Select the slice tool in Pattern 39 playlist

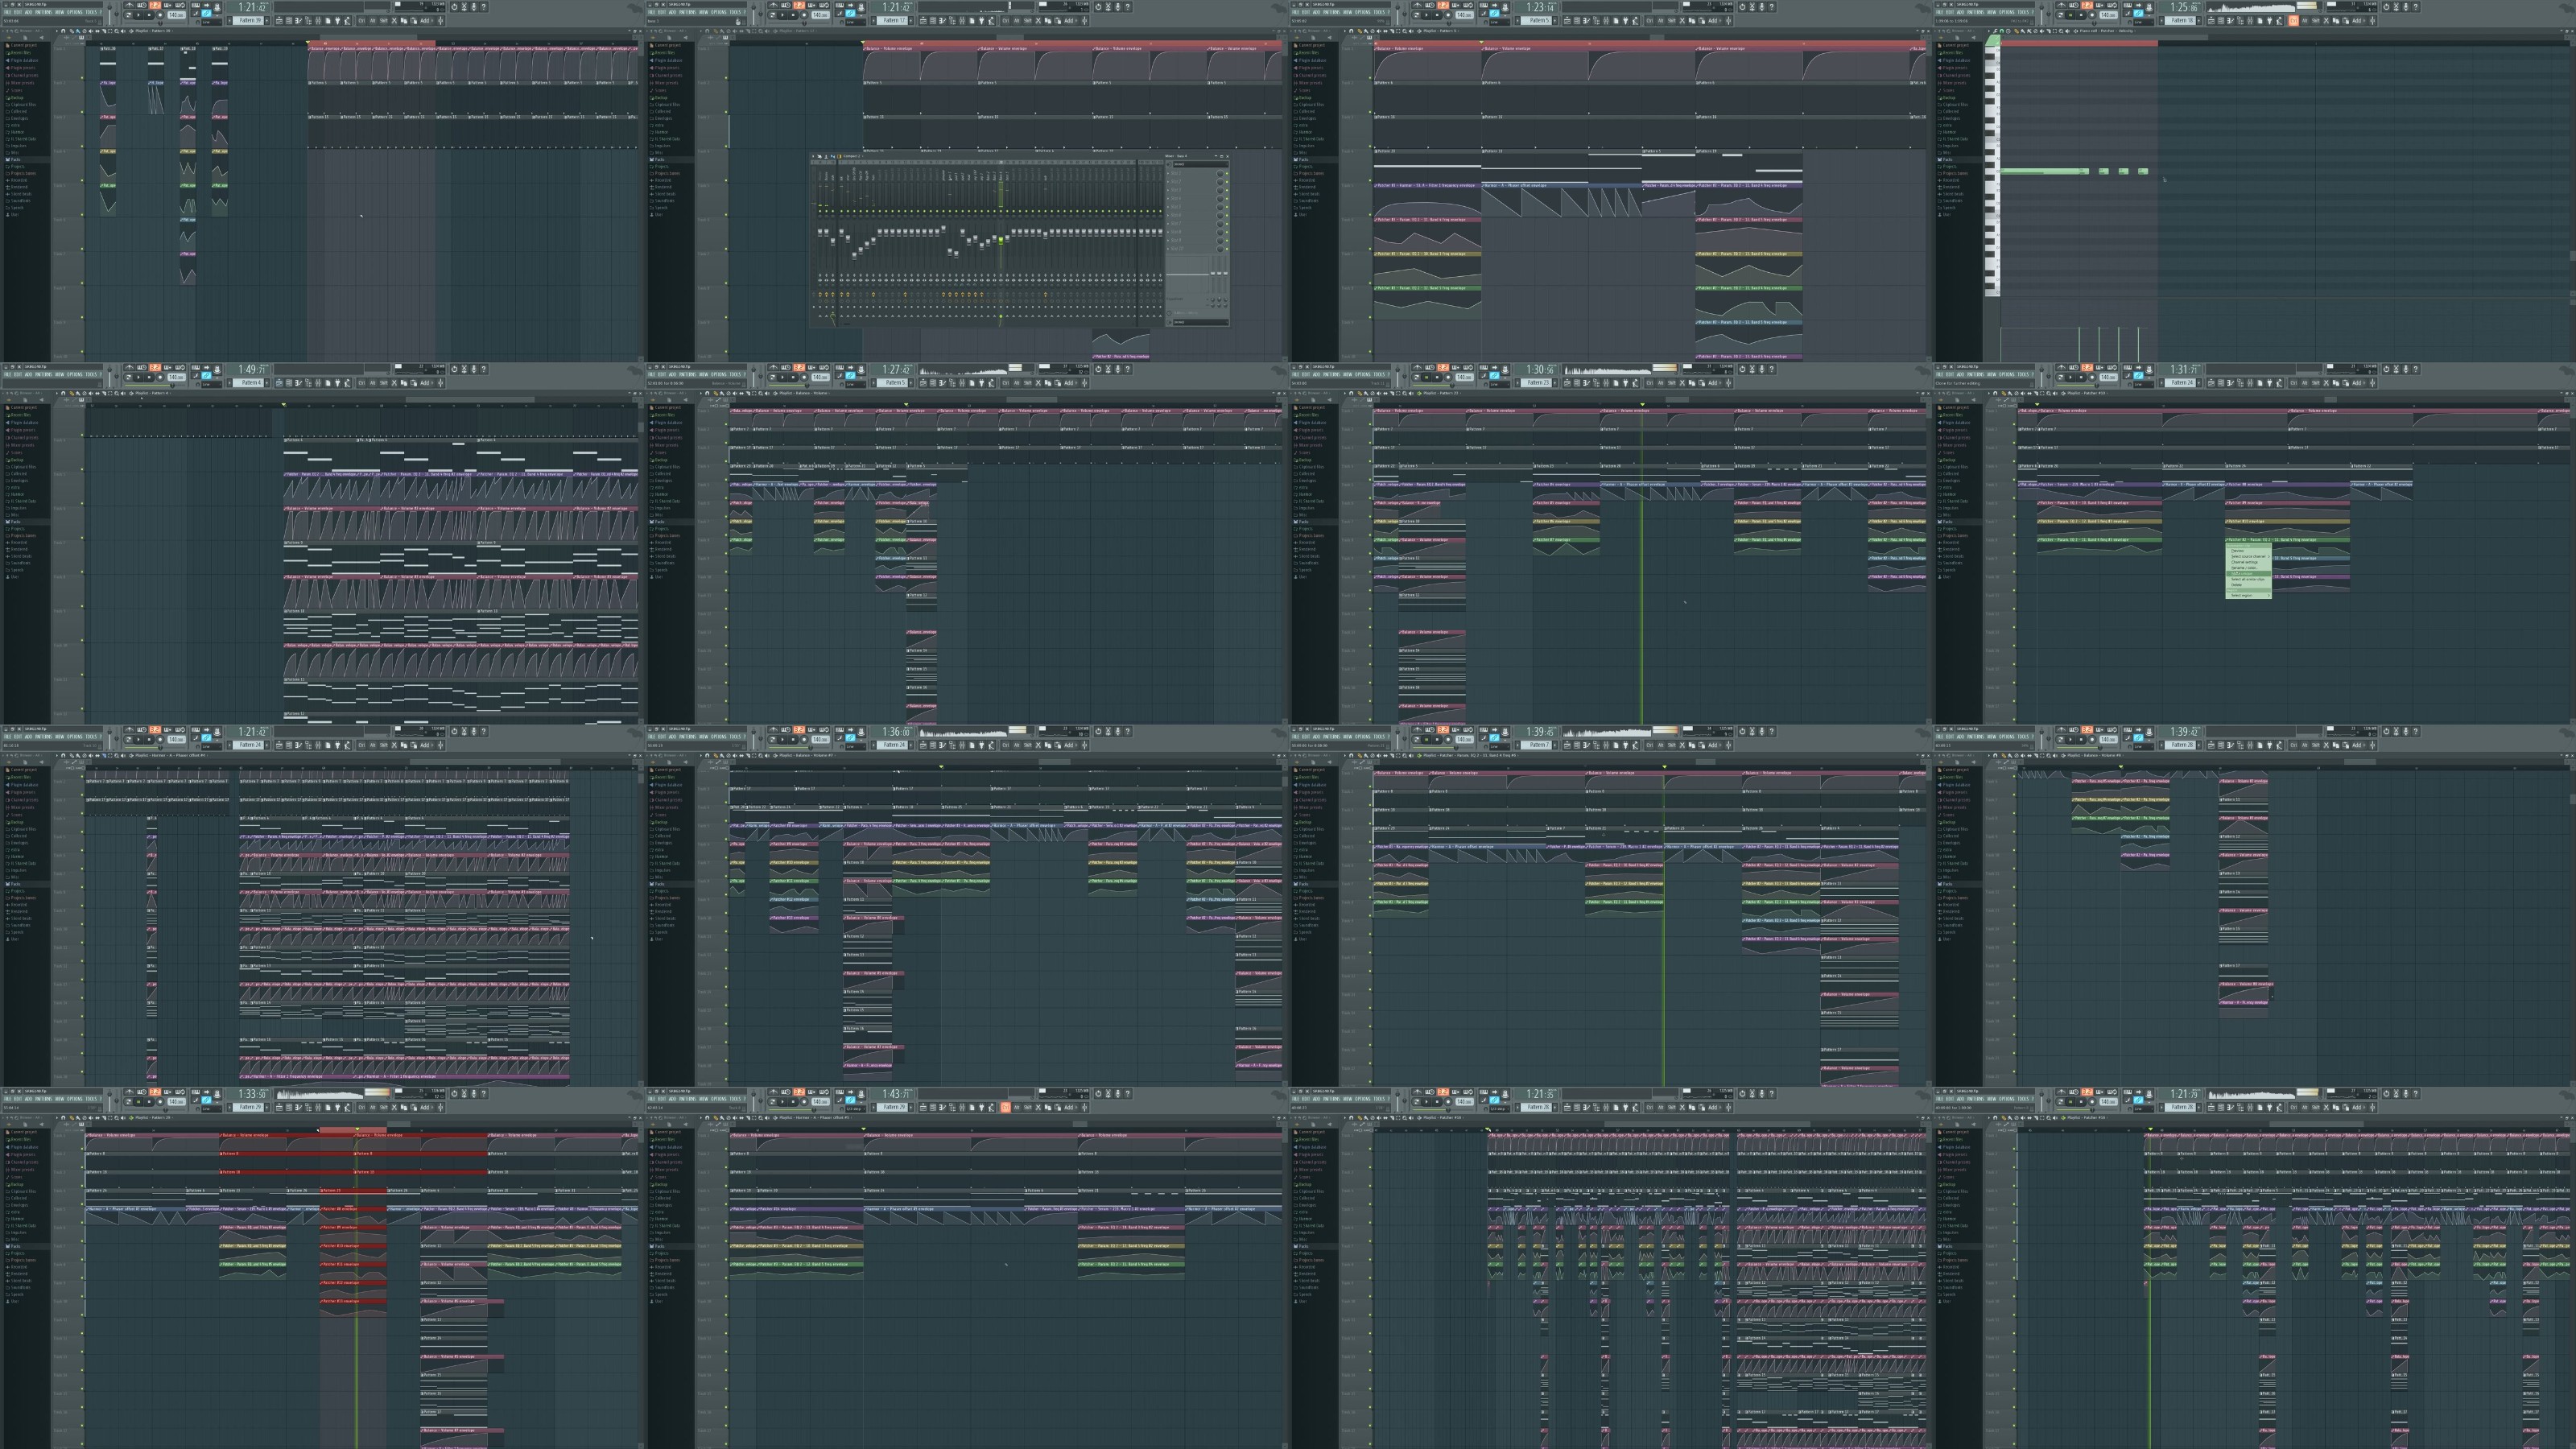click(x=104, y=31)
